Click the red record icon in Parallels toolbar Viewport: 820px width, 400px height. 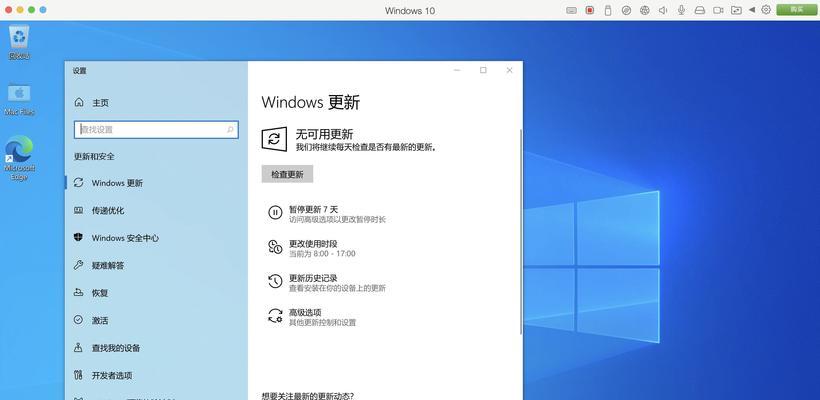click(x=590, y=10)
